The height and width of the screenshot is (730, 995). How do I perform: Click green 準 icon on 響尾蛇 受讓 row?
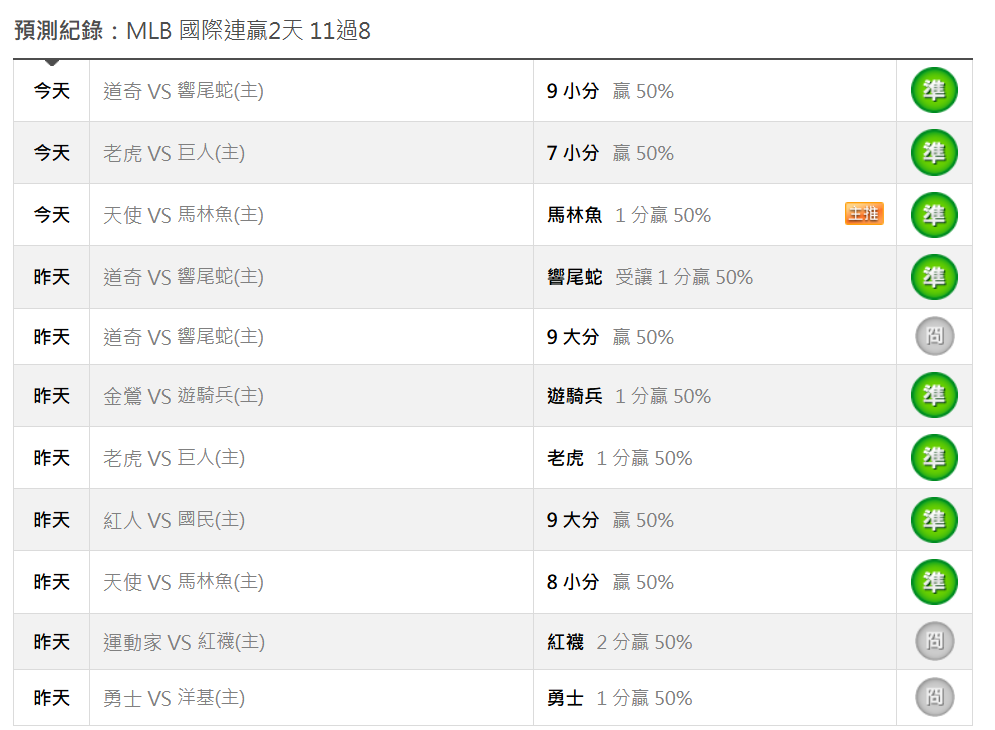933,277
